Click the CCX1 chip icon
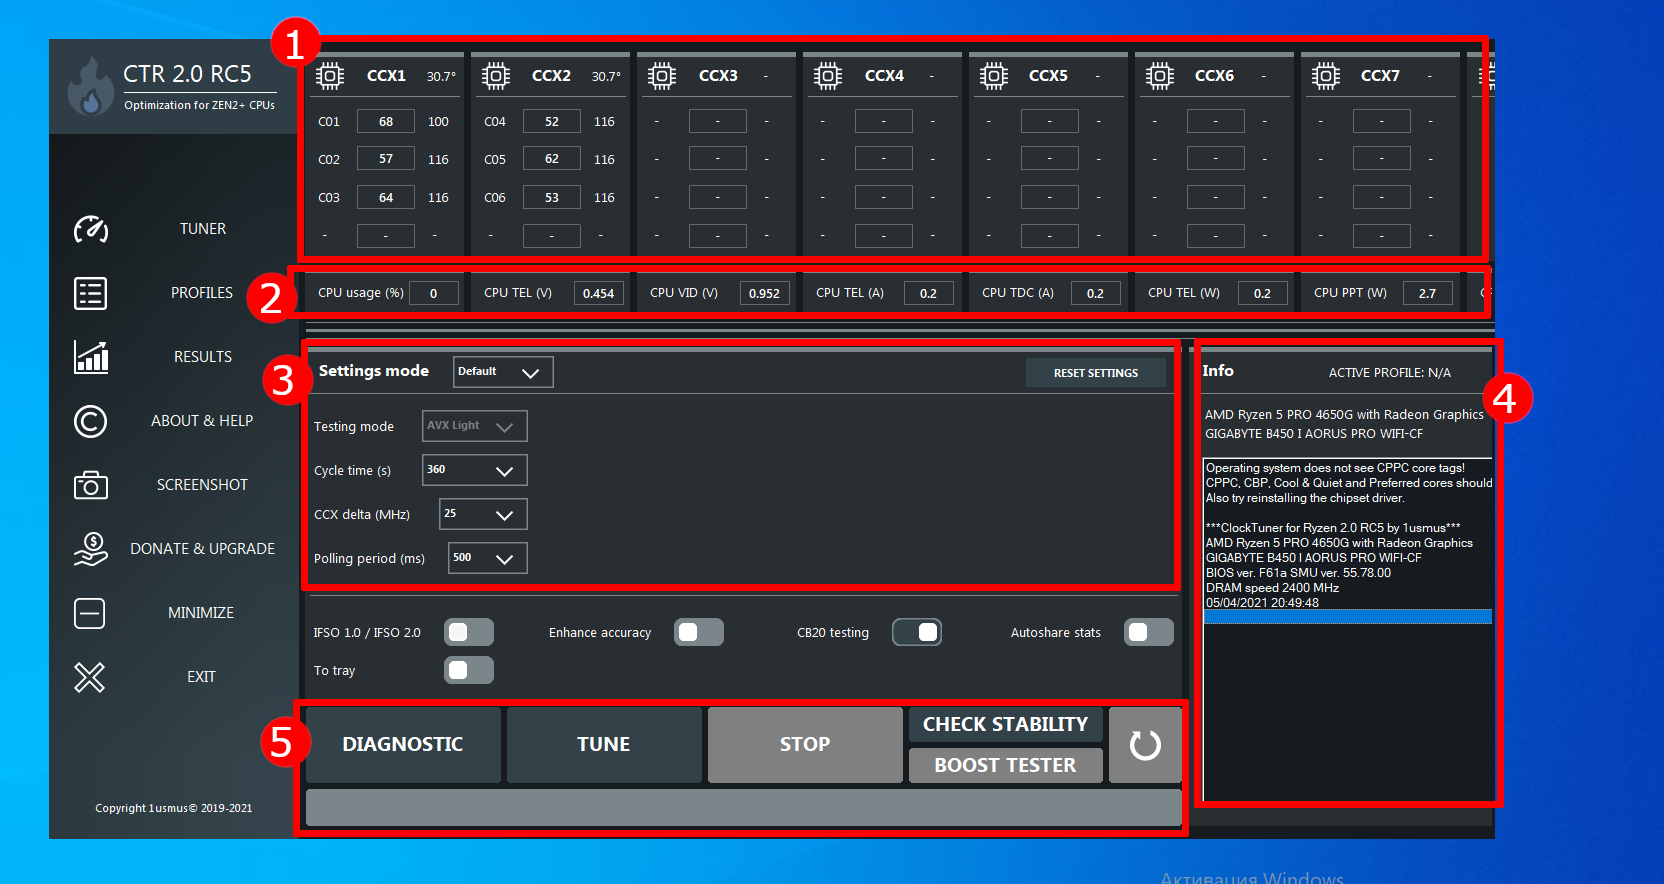1664x884 pixels. click(x=330, y=76)
